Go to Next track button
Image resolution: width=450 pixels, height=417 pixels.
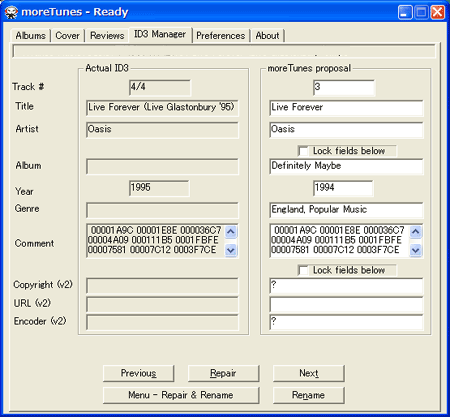click(x=309, y=373)
